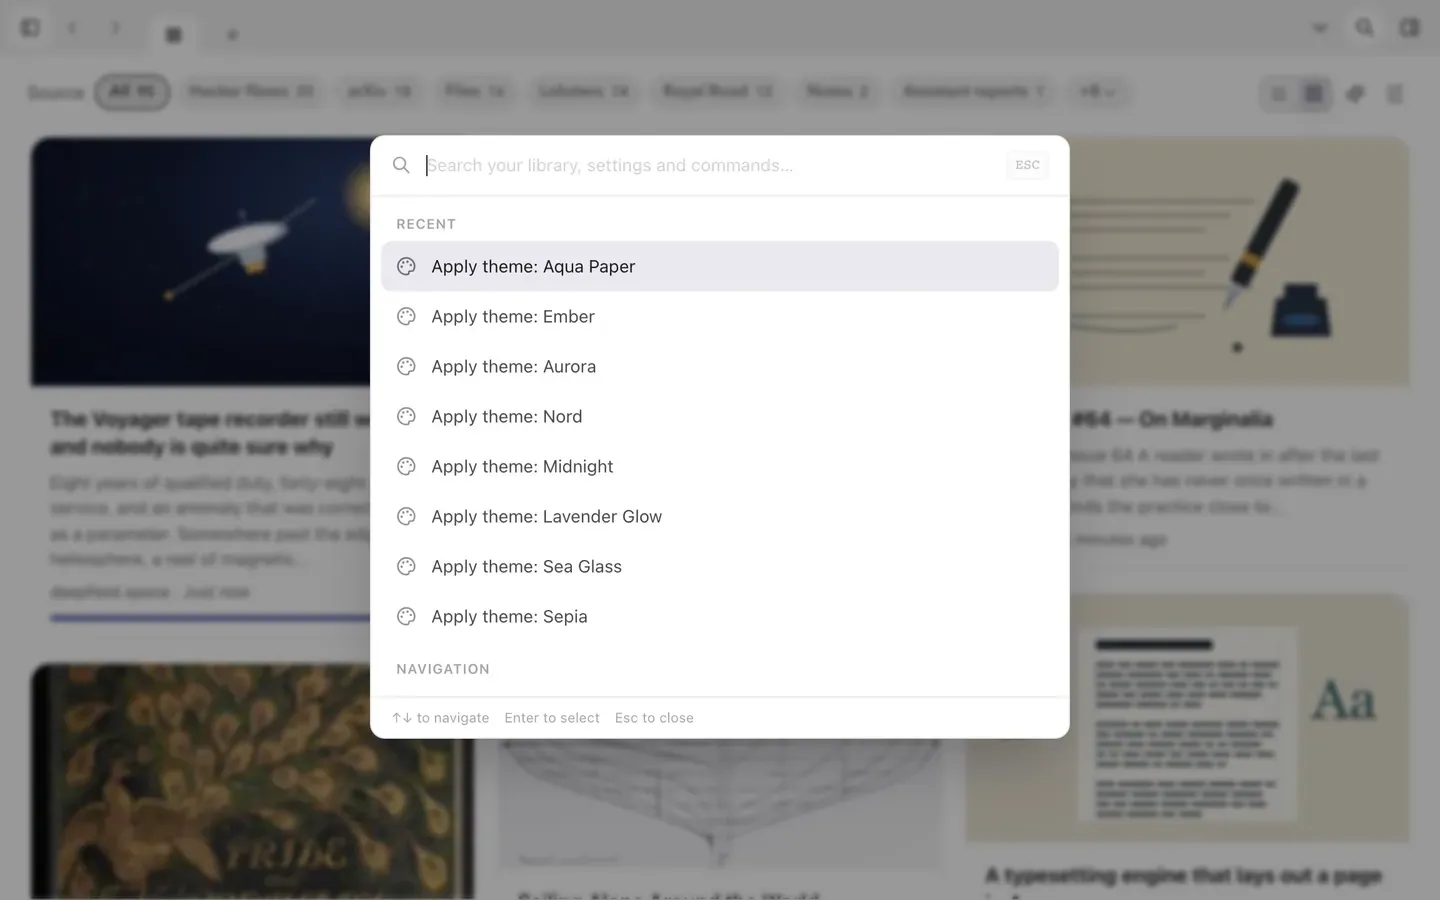Open a new tab with the plus icon
Screen dimensions: 1440x900
pos(232,34)
